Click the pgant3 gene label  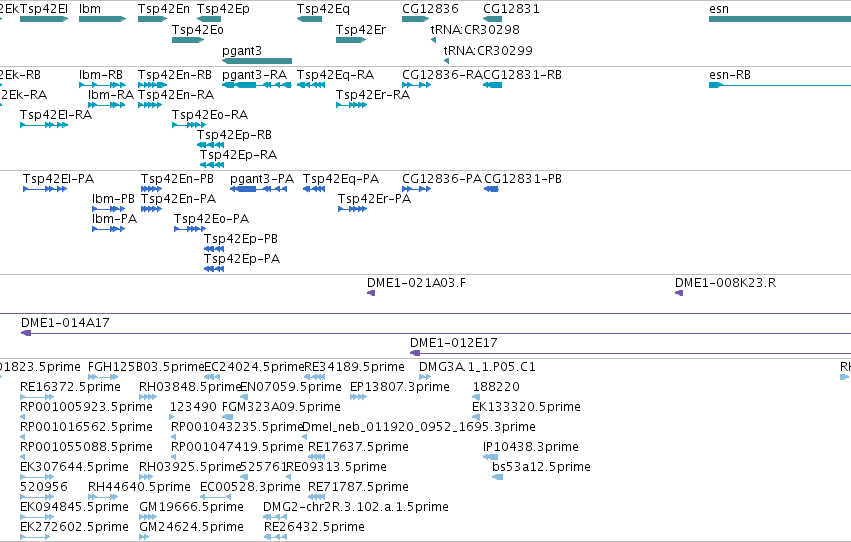tap(242, 50)
